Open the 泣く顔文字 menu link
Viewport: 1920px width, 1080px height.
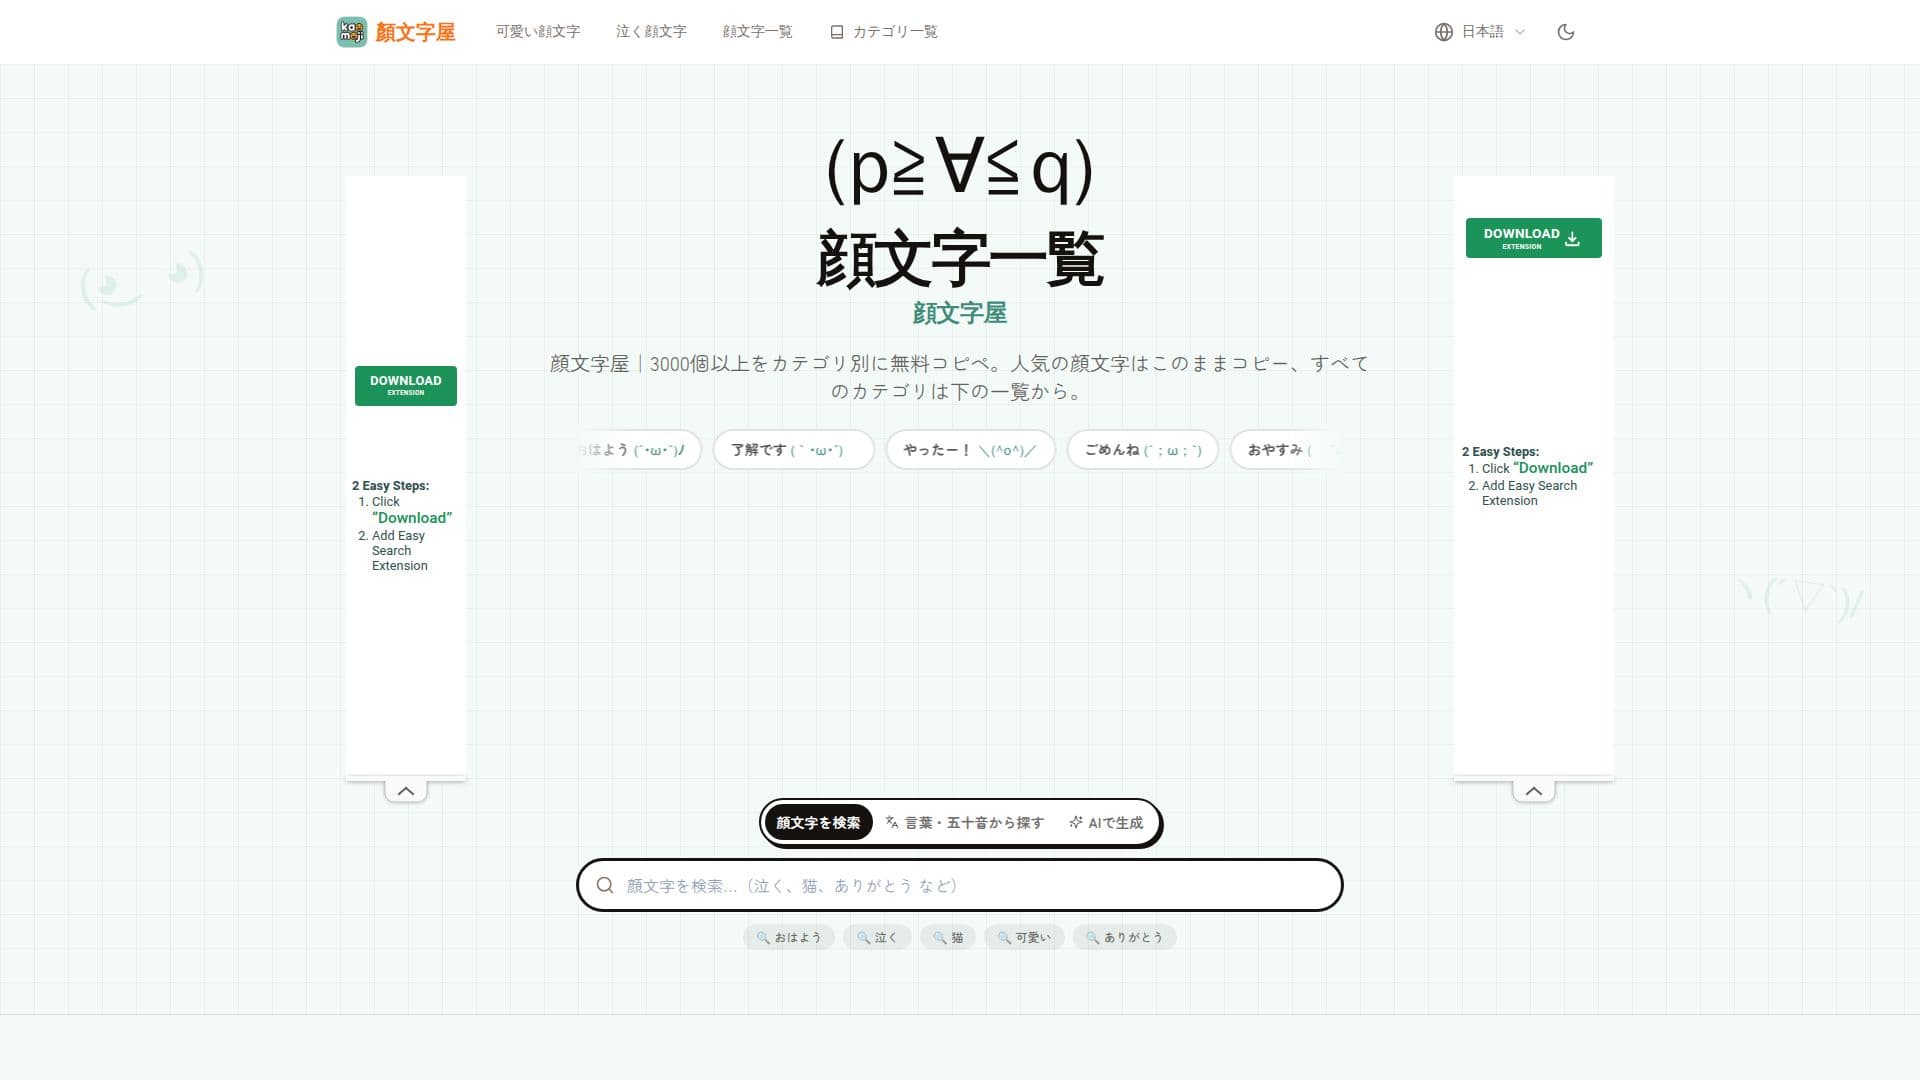pyautogui.click(x=651, y=32)
